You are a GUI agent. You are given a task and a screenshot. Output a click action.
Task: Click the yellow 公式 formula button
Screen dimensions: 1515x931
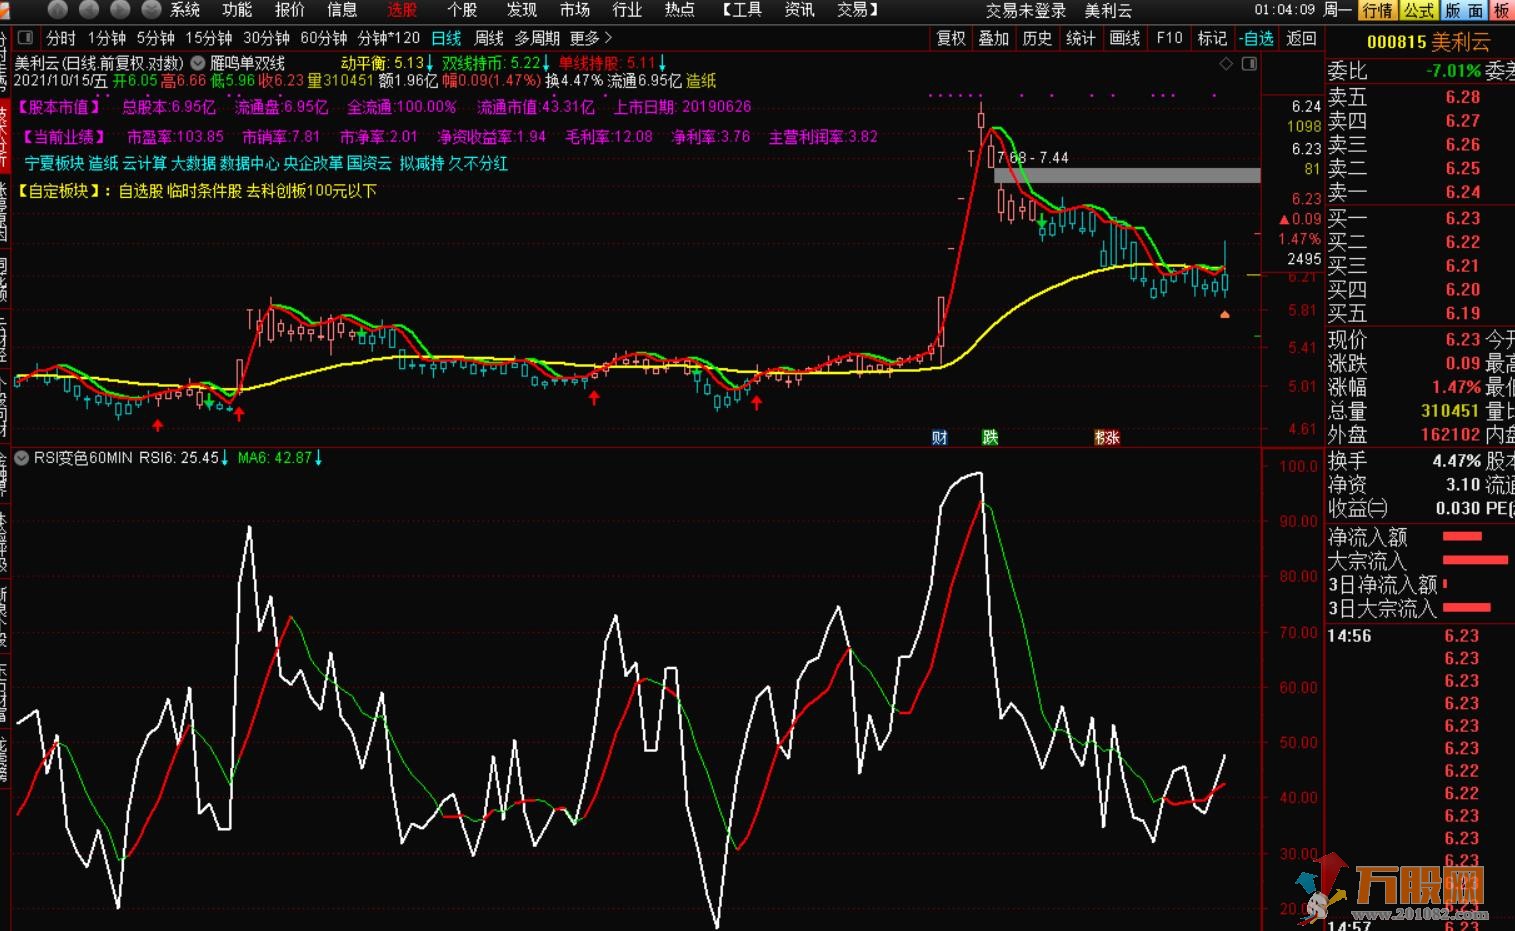1418,10
